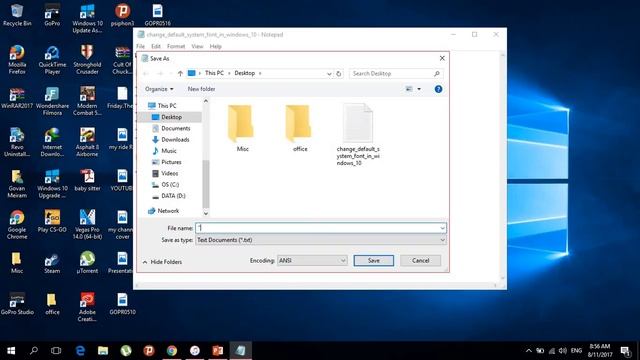Open Notepad View menu
Viewport: 640px width, 360px height.
[x=197, y=47]
